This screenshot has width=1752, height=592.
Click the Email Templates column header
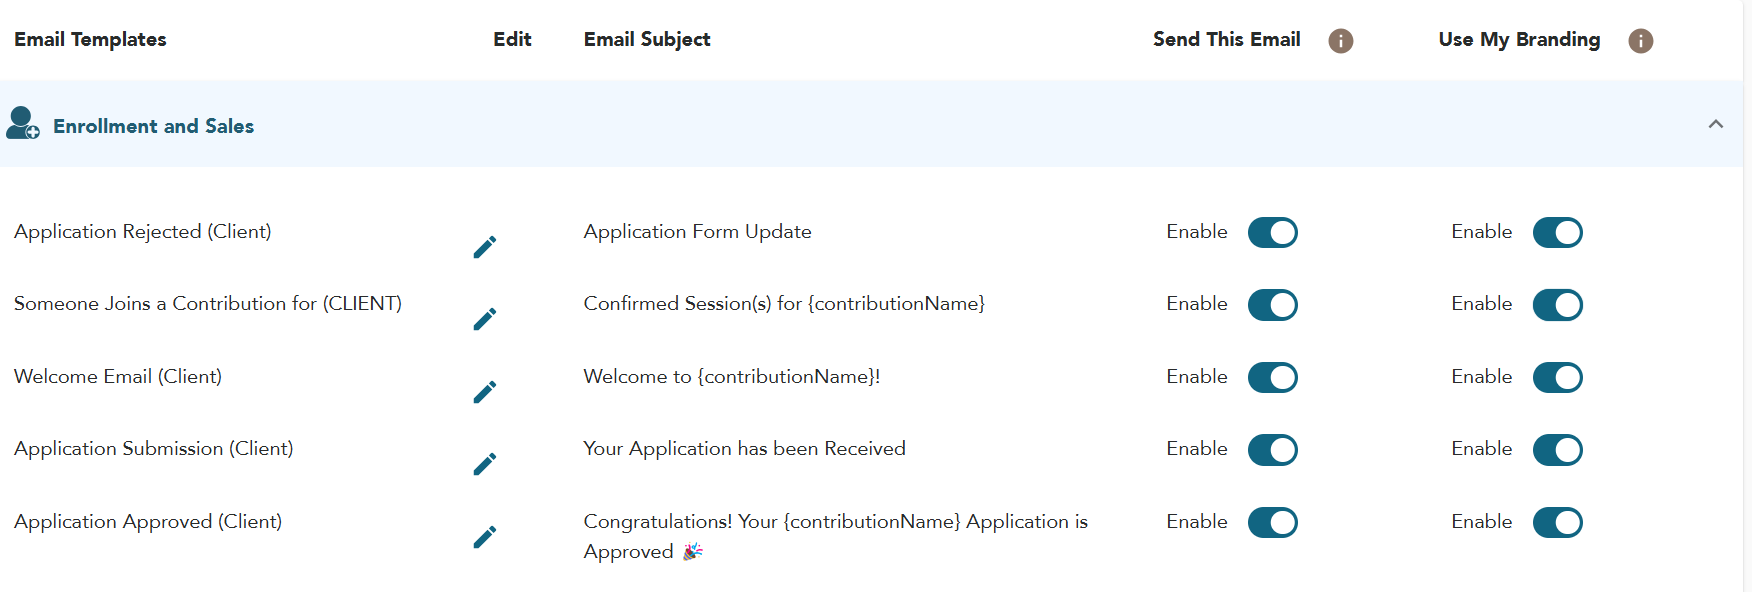[x=90, y=40]
